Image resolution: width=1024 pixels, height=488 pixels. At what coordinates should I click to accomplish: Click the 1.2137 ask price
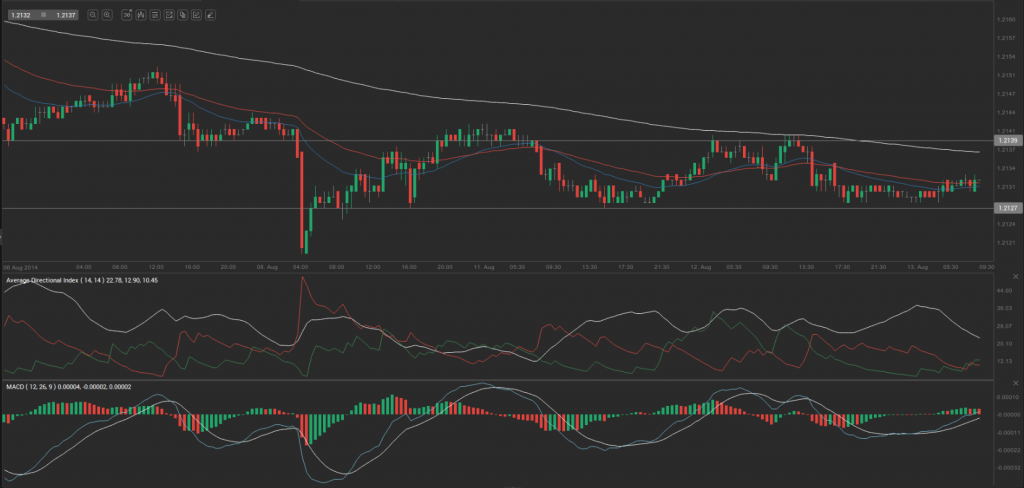click(66, 15)
